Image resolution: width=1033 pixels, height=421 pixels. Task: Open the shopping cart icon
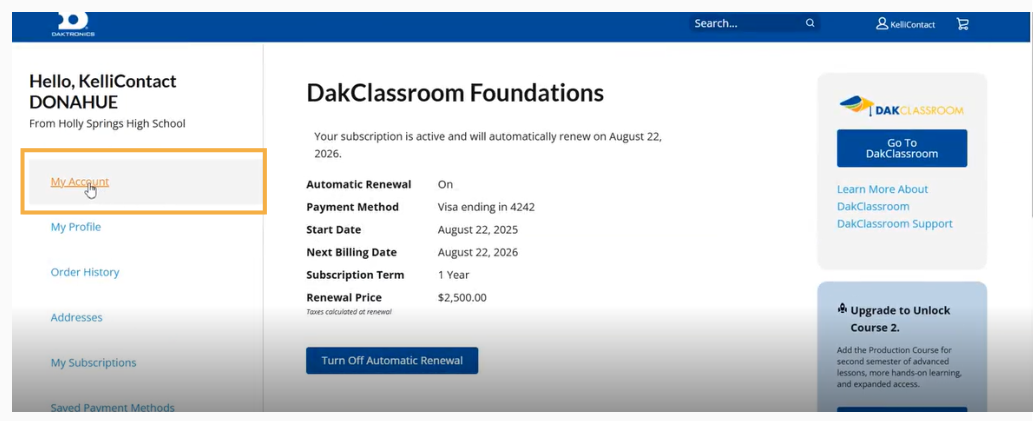click(x=962, y=24)
